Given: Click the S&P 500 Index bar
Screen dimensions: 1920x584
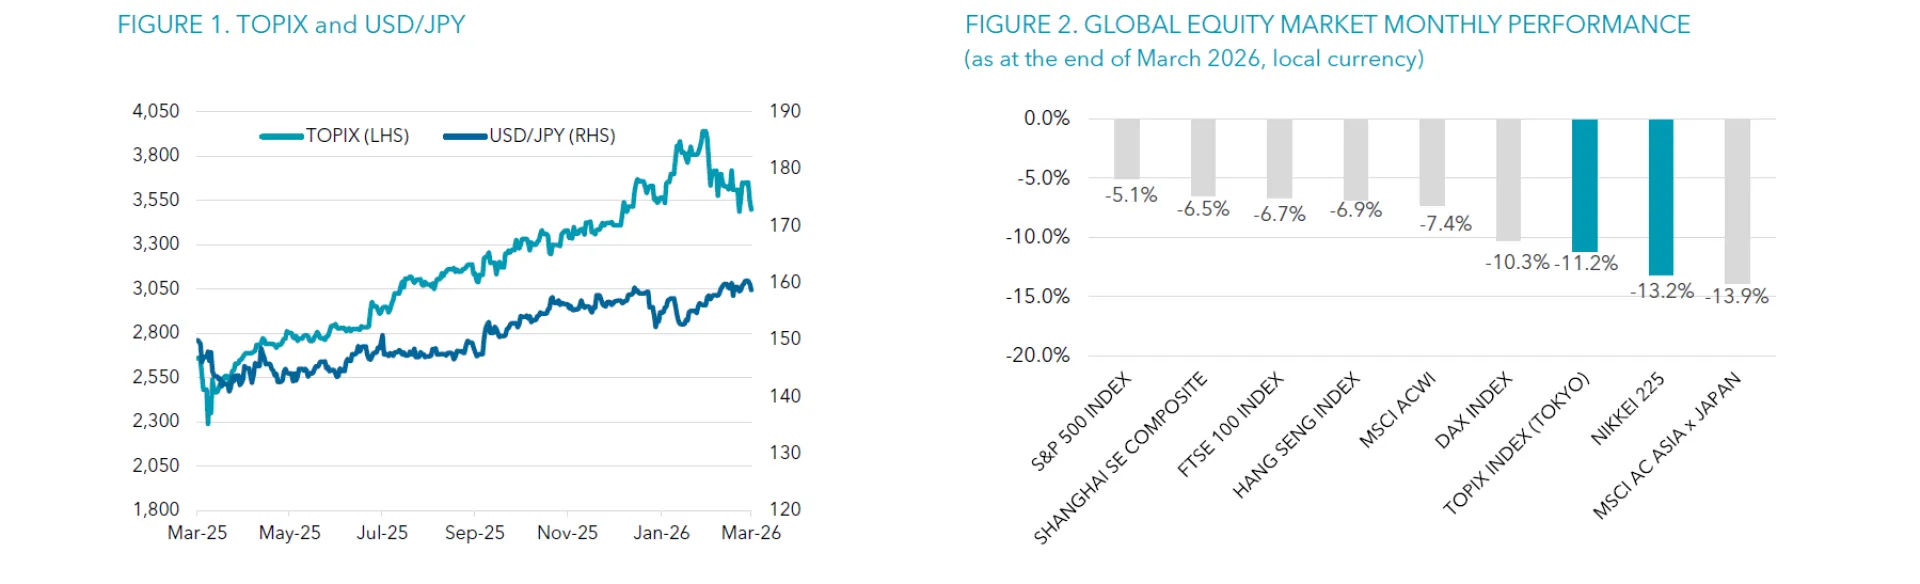Looking at the screenshot, I should tap(1127, 149).
